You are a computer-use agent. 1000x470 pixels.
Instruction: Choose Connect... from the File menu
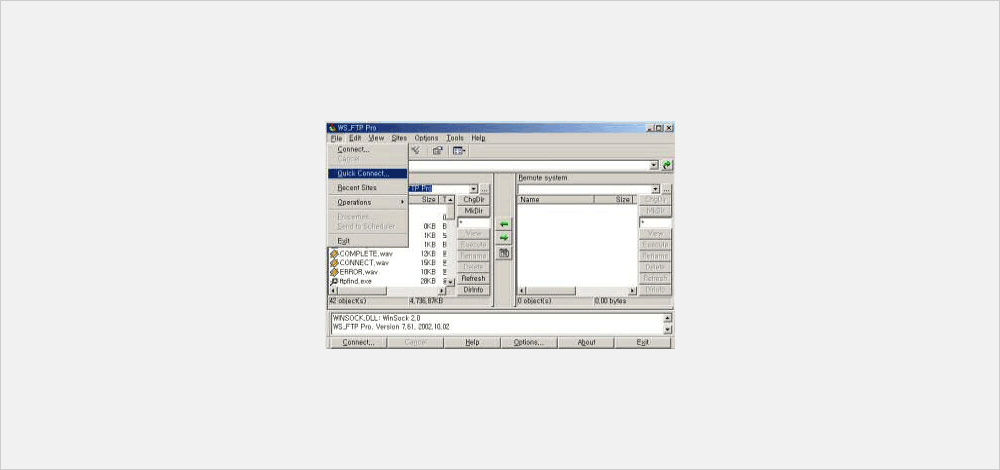click(367, 149)
